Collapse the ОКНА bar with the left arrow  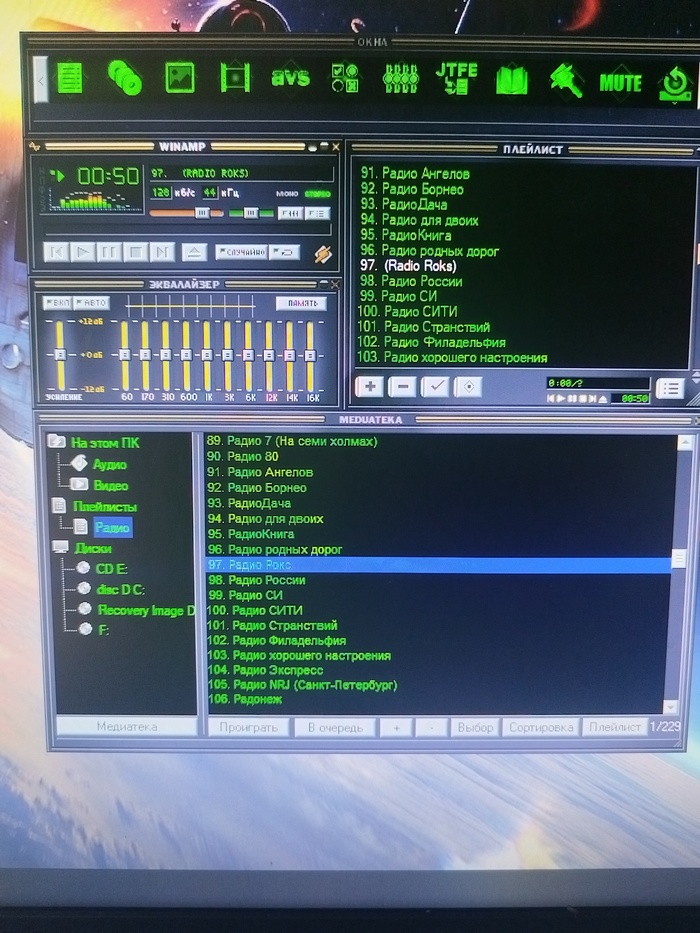tap(40, 80)
